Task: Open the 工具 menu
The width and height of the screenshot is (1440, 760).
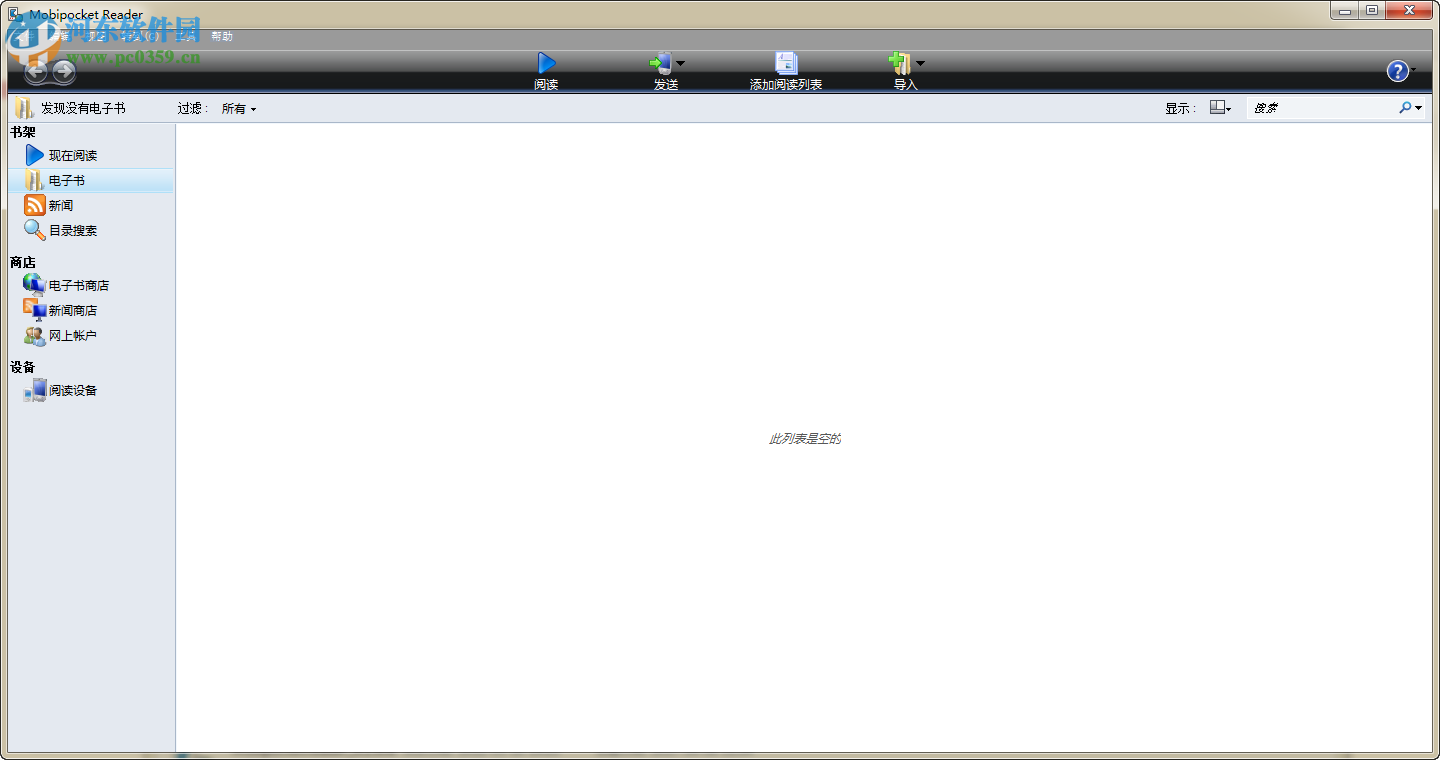Action: pyautogui.click(x=185, y=36)
